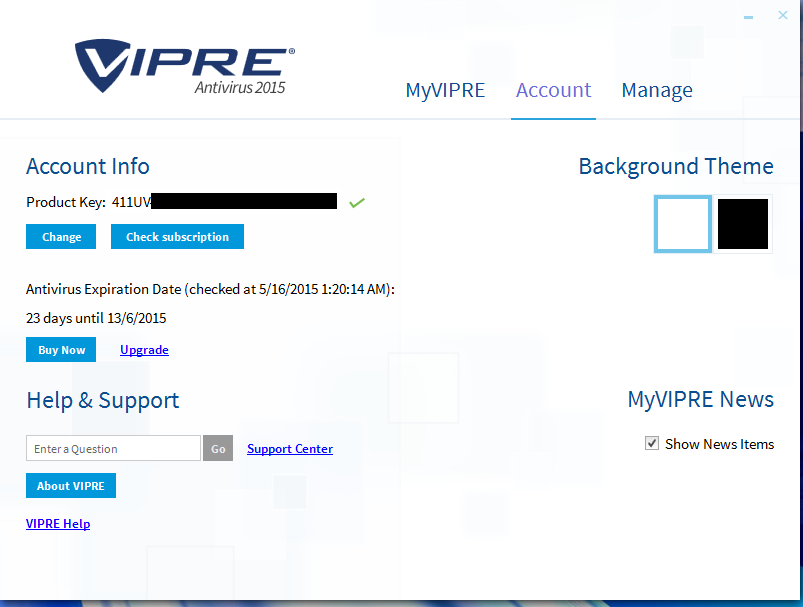Click the VIPRE Antivirus 2015 logo

pos(185,67)
